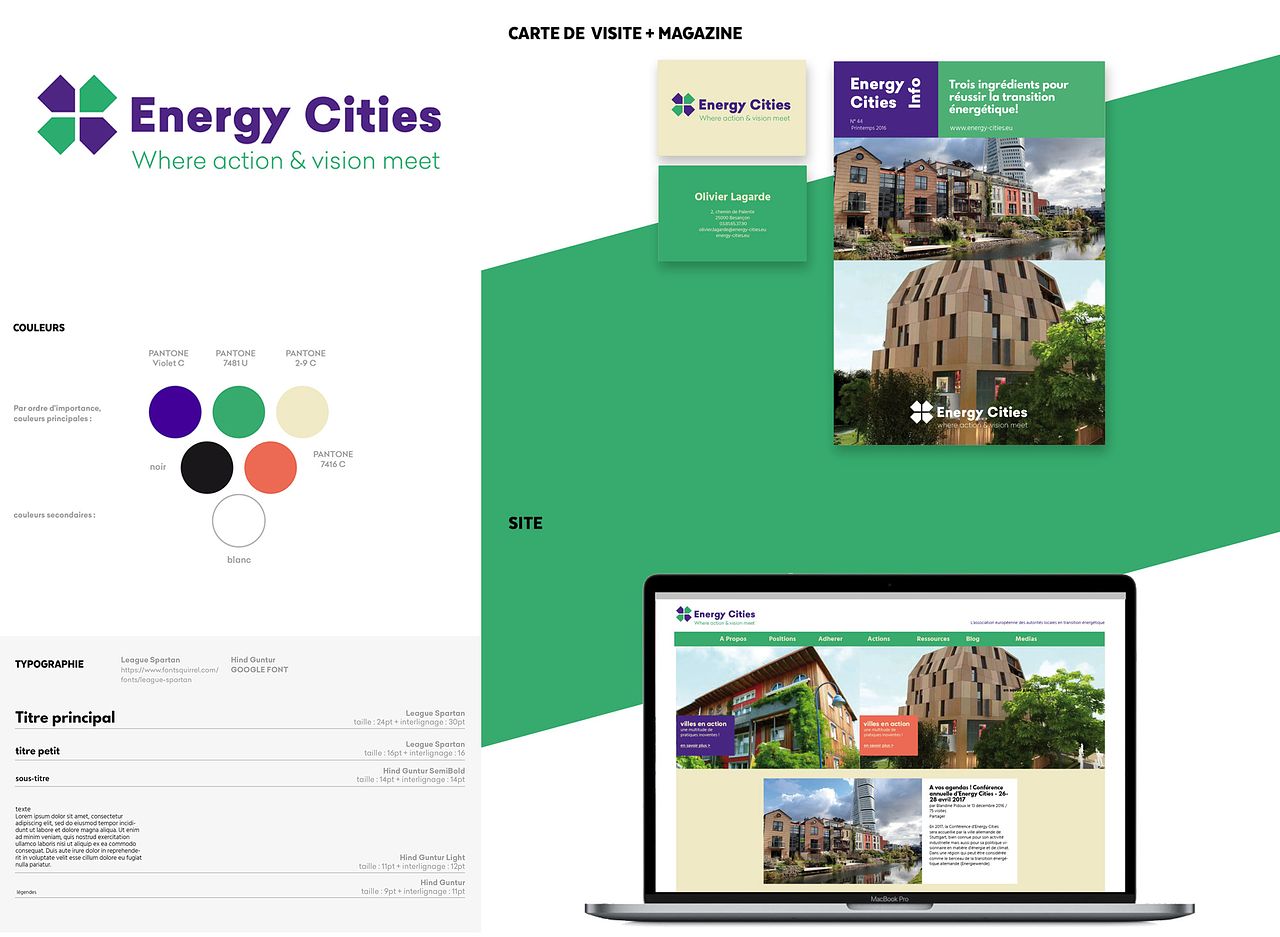Screen dimensions: 1280x937
Task: Click the Blog item in the green nav bar
Action: [x=973, y=639]
